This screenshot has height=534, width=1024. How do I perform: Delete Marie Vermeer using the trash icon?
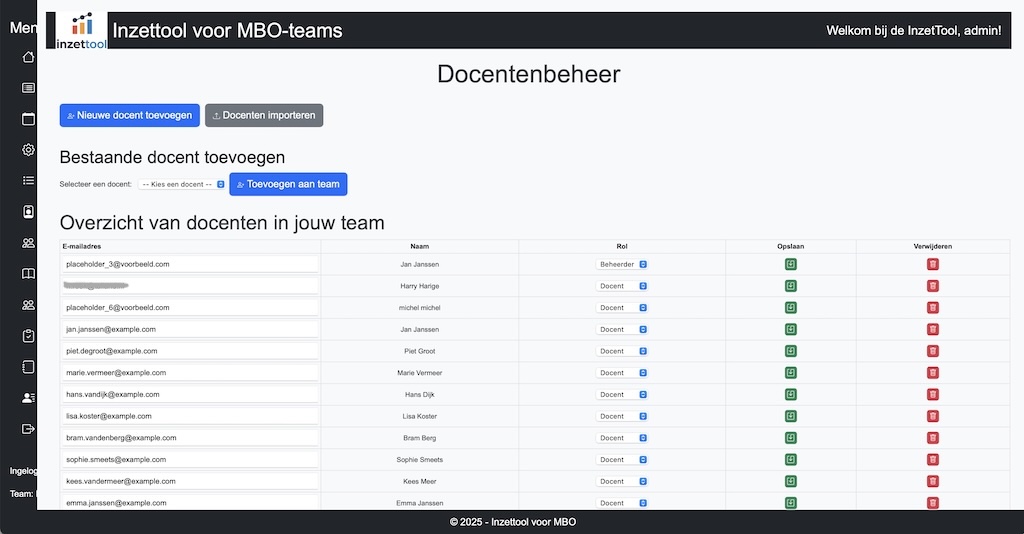[x=932, y=373]
